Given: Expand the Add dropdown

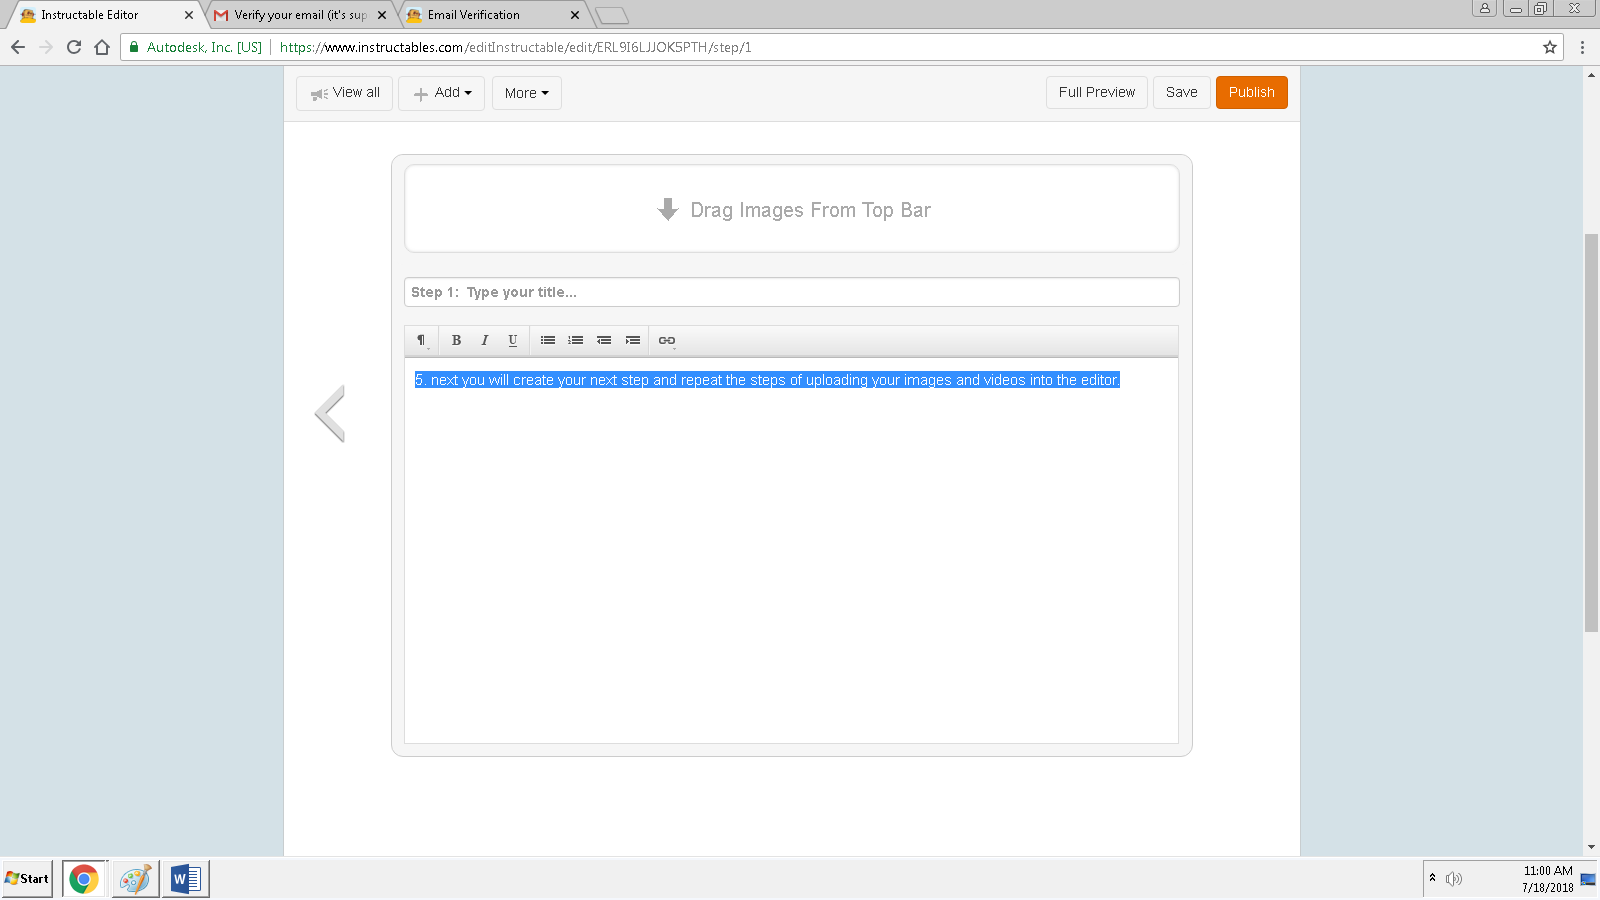Looking at the screenshot, I should pyautogui.click(x=441, y=93).
